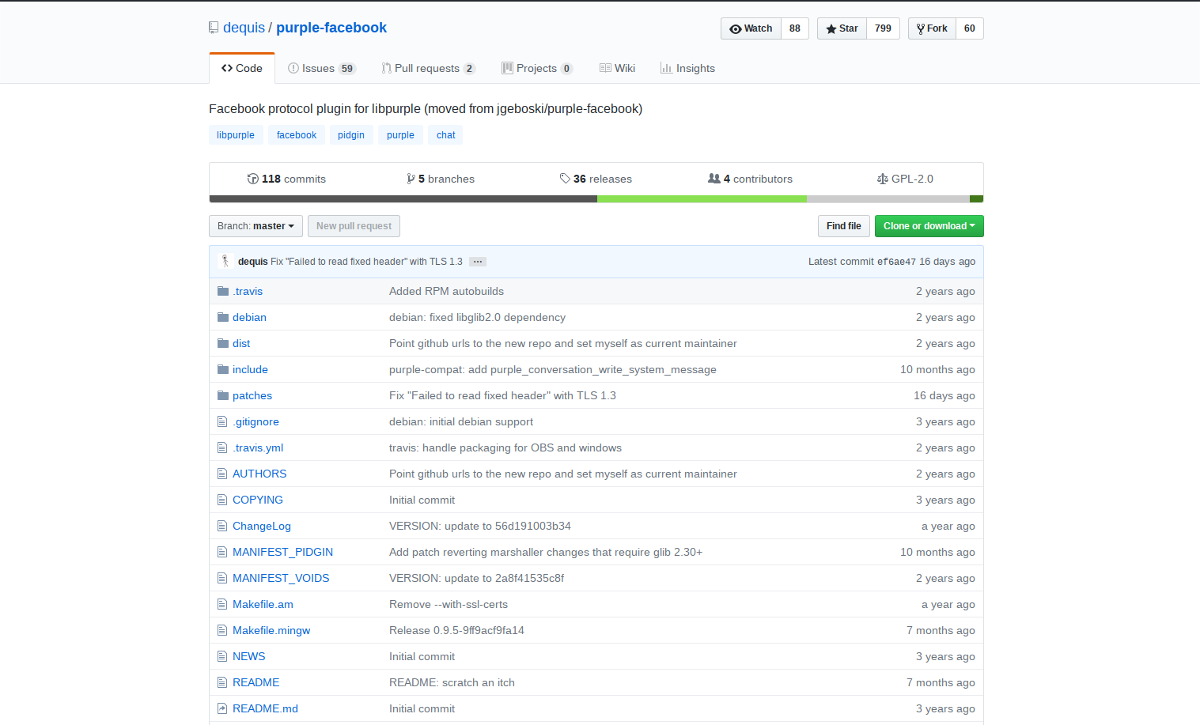Image resolution: width=1200 pixels, height=725 pixels.
Task: Click the releases tag icon
Action: coord(565,179)
